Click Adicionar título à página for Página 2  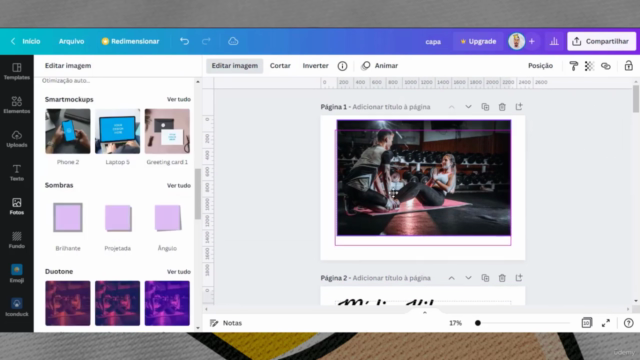click(x=391, y=278)
